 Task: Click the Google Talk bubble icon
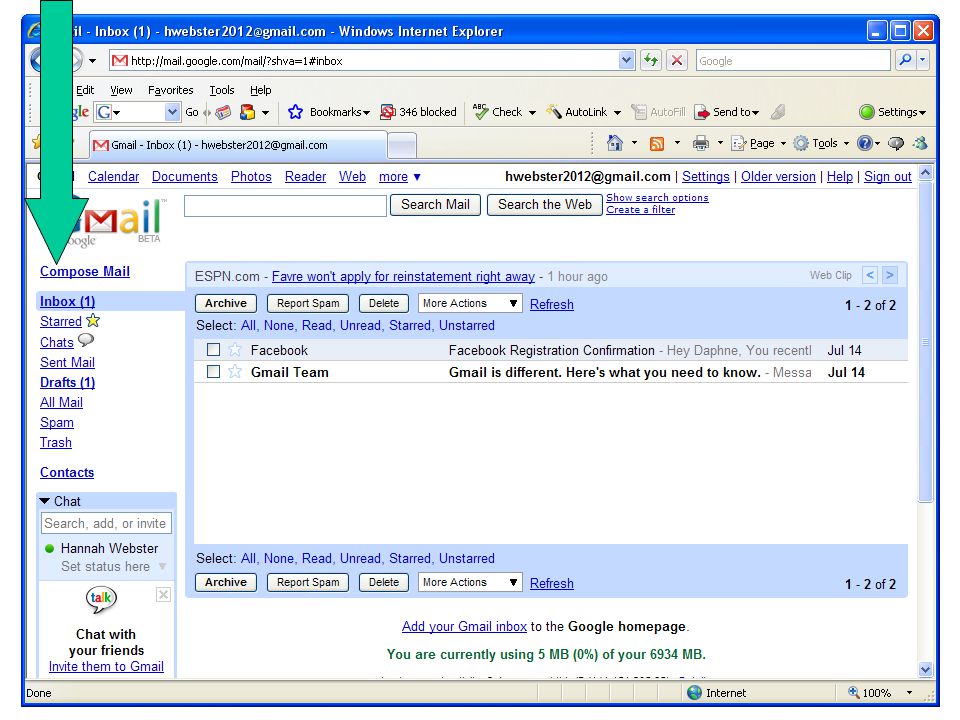101,599
